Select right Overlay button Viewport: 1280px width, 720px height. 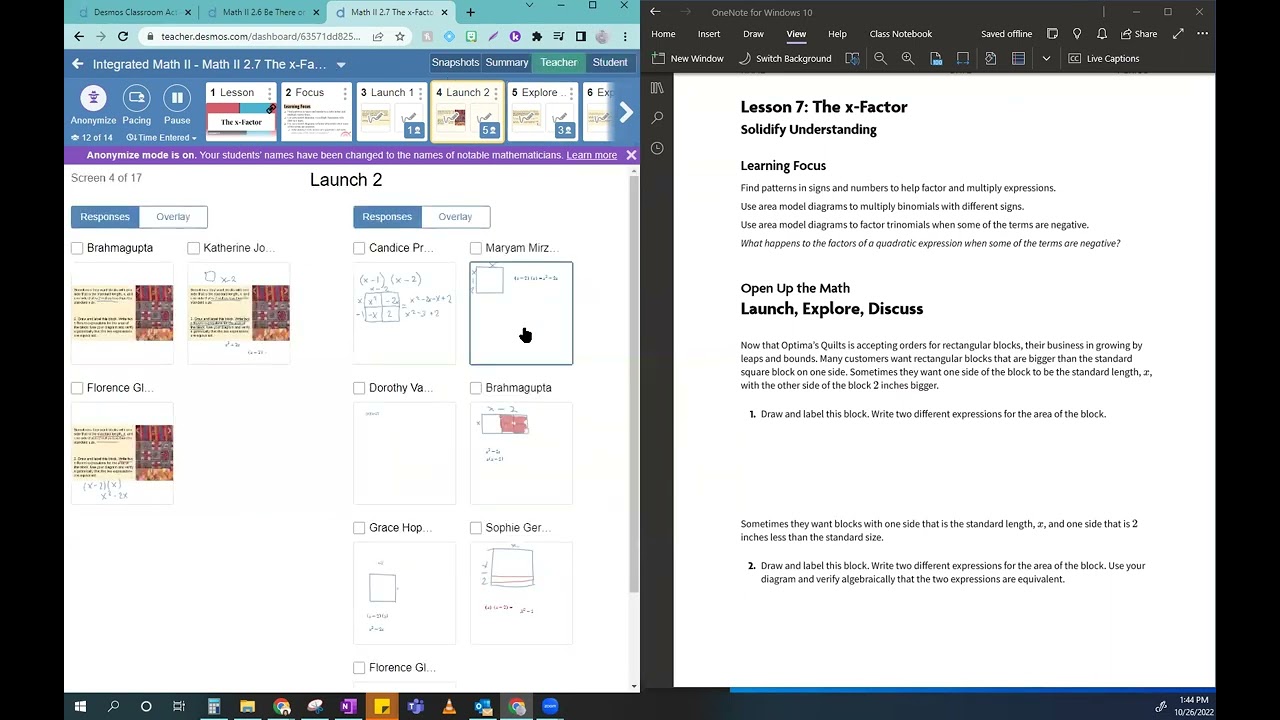click(455, 217)
